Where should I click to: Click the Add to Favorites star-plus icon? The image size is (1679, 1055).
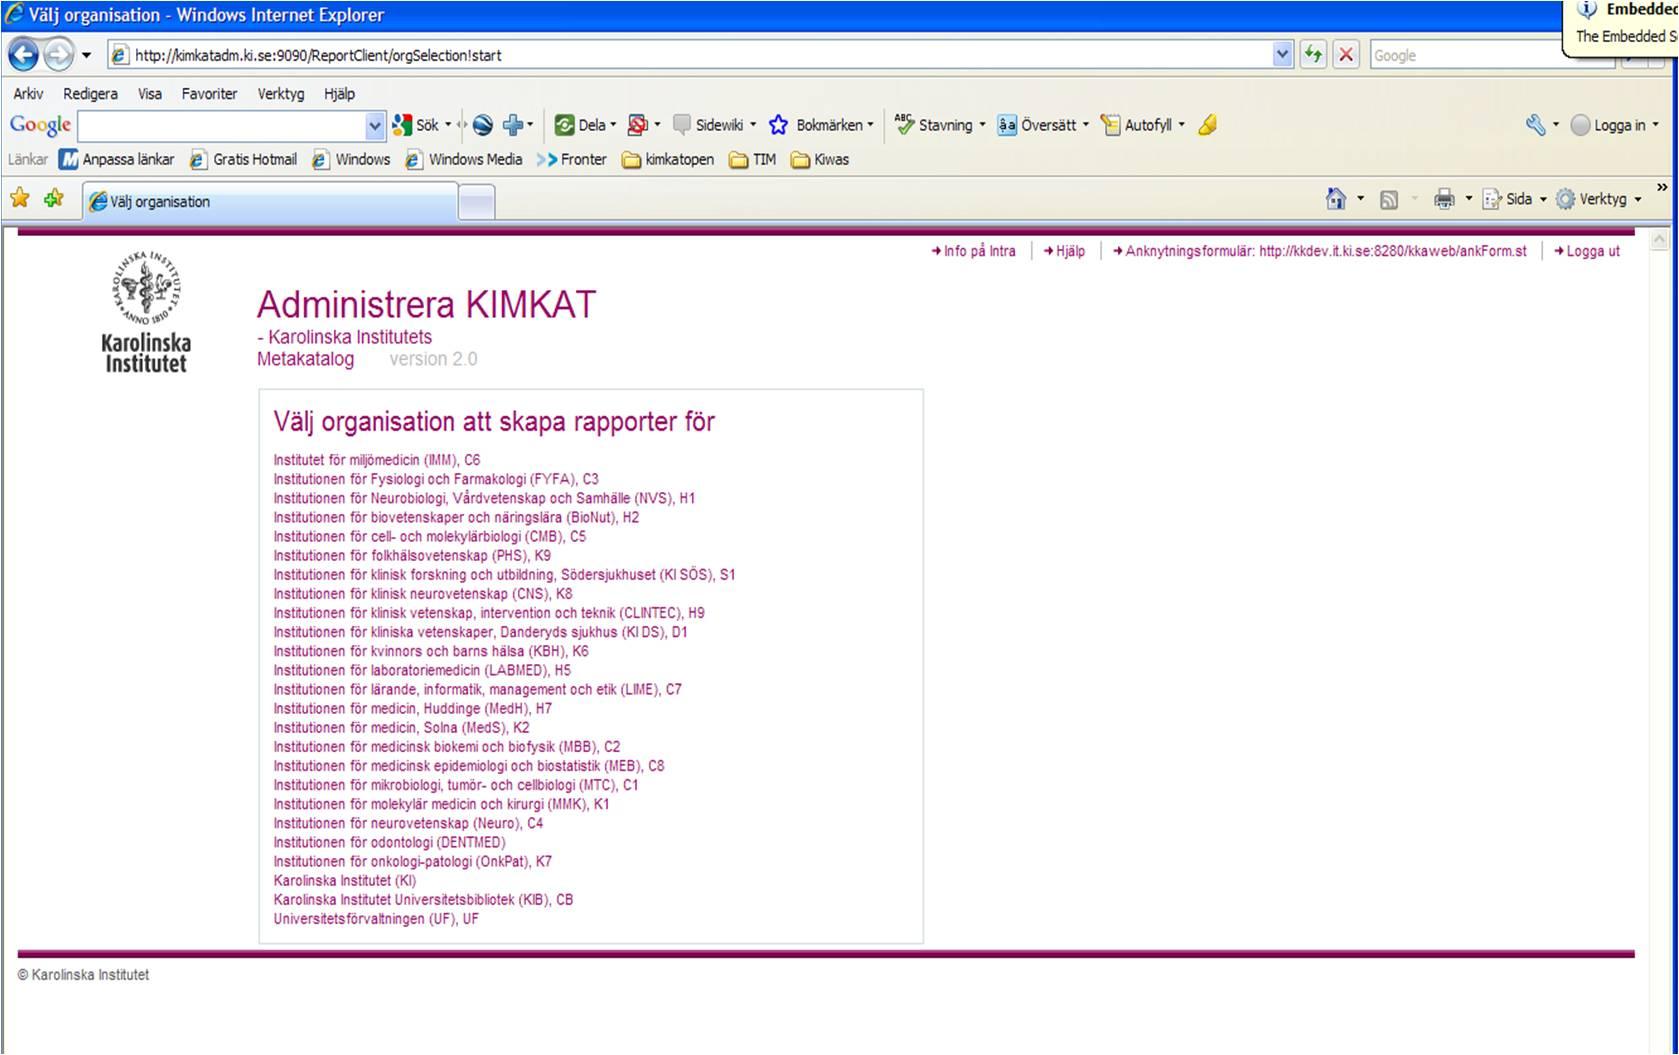(x=53, y=198)
